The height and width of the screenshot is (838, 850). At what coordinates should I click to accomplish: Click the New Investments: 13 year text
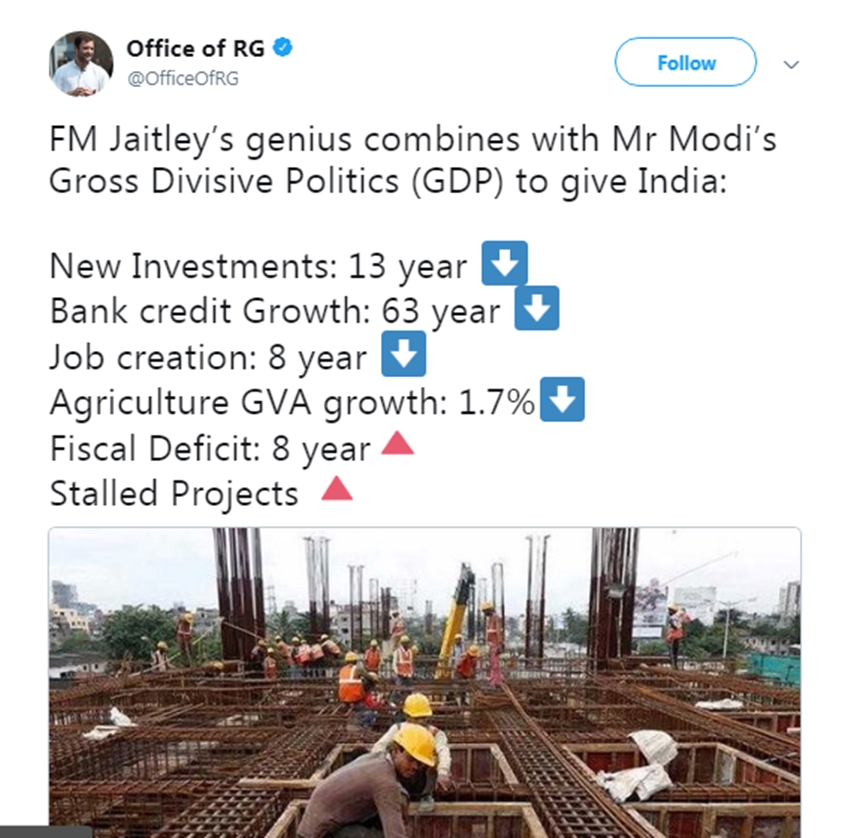pyautogui.click(x=258, y=267)
